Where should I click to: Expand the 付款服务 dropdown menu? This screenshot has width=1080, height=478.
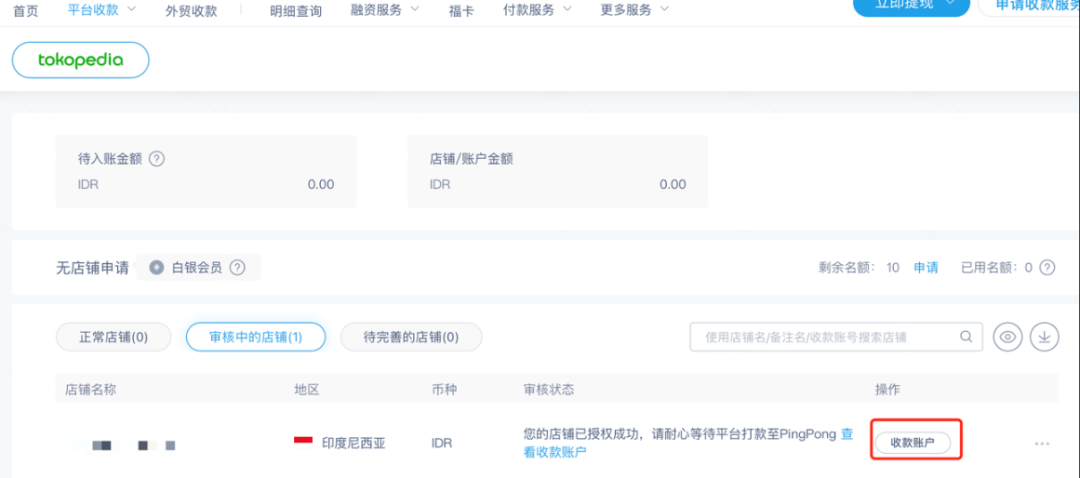coord(537,10)
